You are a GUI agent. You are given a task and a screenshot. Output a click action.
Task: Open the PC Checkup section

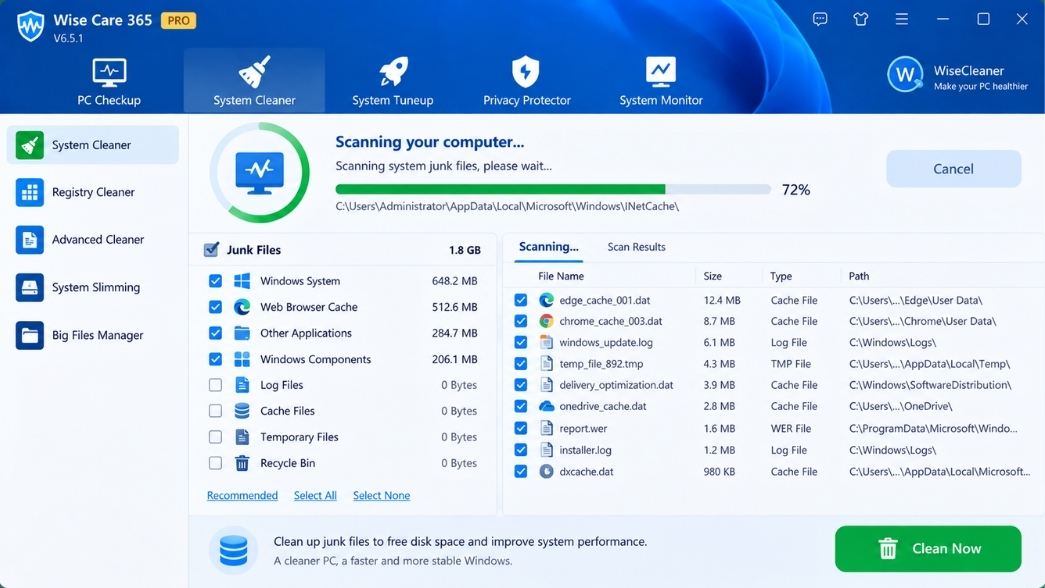point(109,81)
